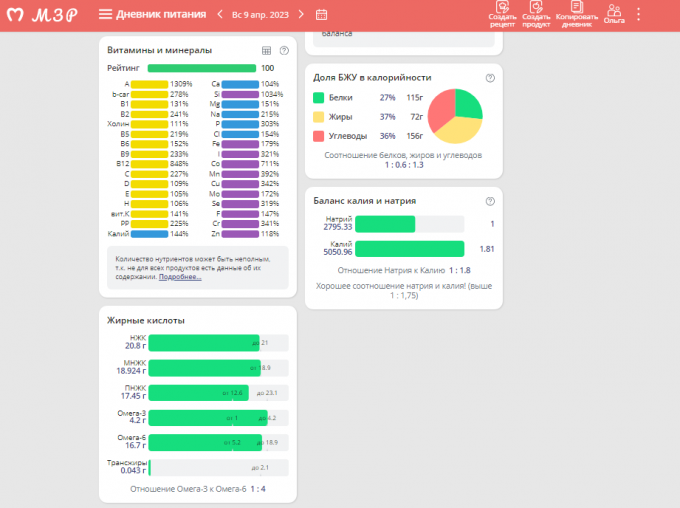Open the three-dot more options menu
This screenshot has width=680, height=508.
639,14
